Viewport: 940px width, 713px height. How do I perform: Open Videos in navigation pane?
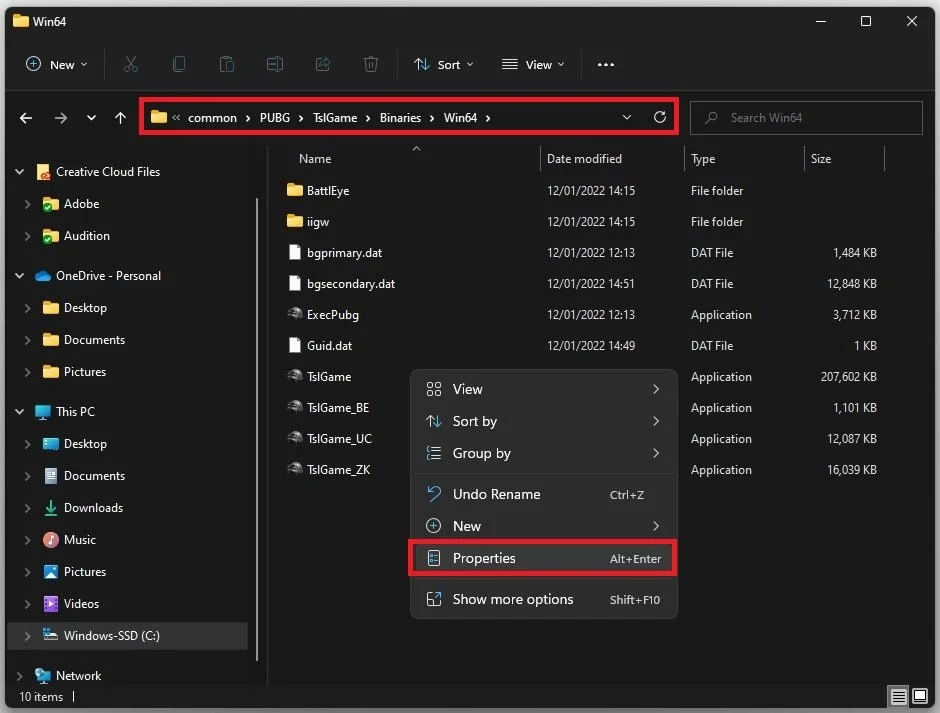[81, 604]
